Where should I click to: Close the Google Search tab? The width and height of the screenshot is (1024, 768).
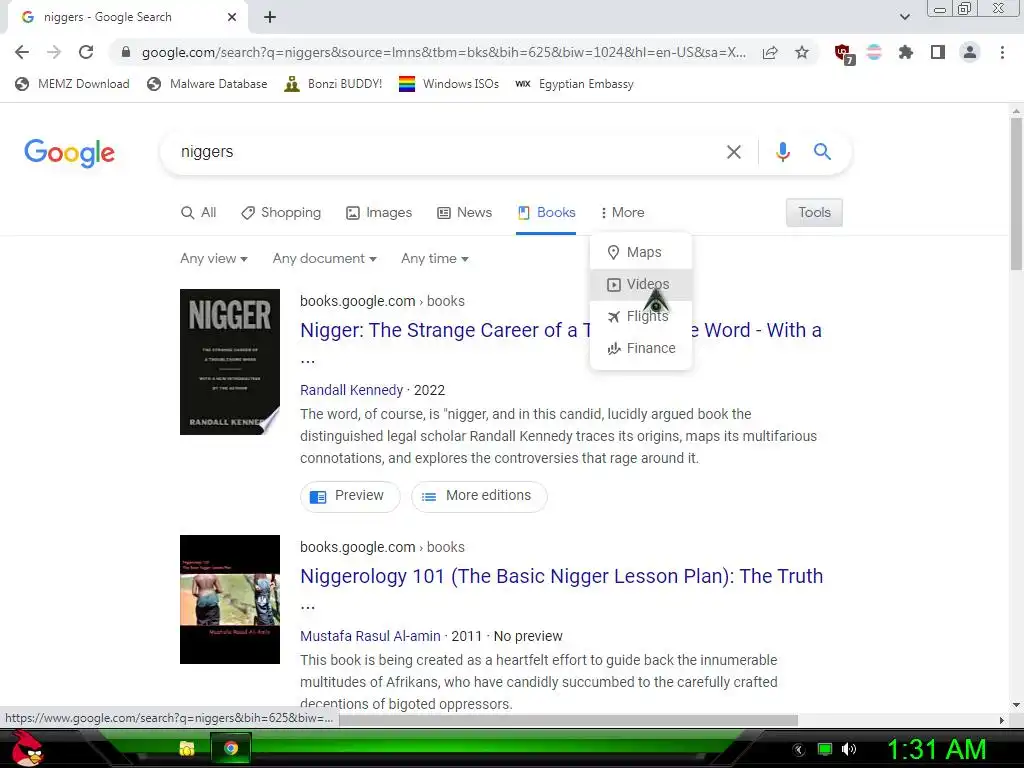232,17
